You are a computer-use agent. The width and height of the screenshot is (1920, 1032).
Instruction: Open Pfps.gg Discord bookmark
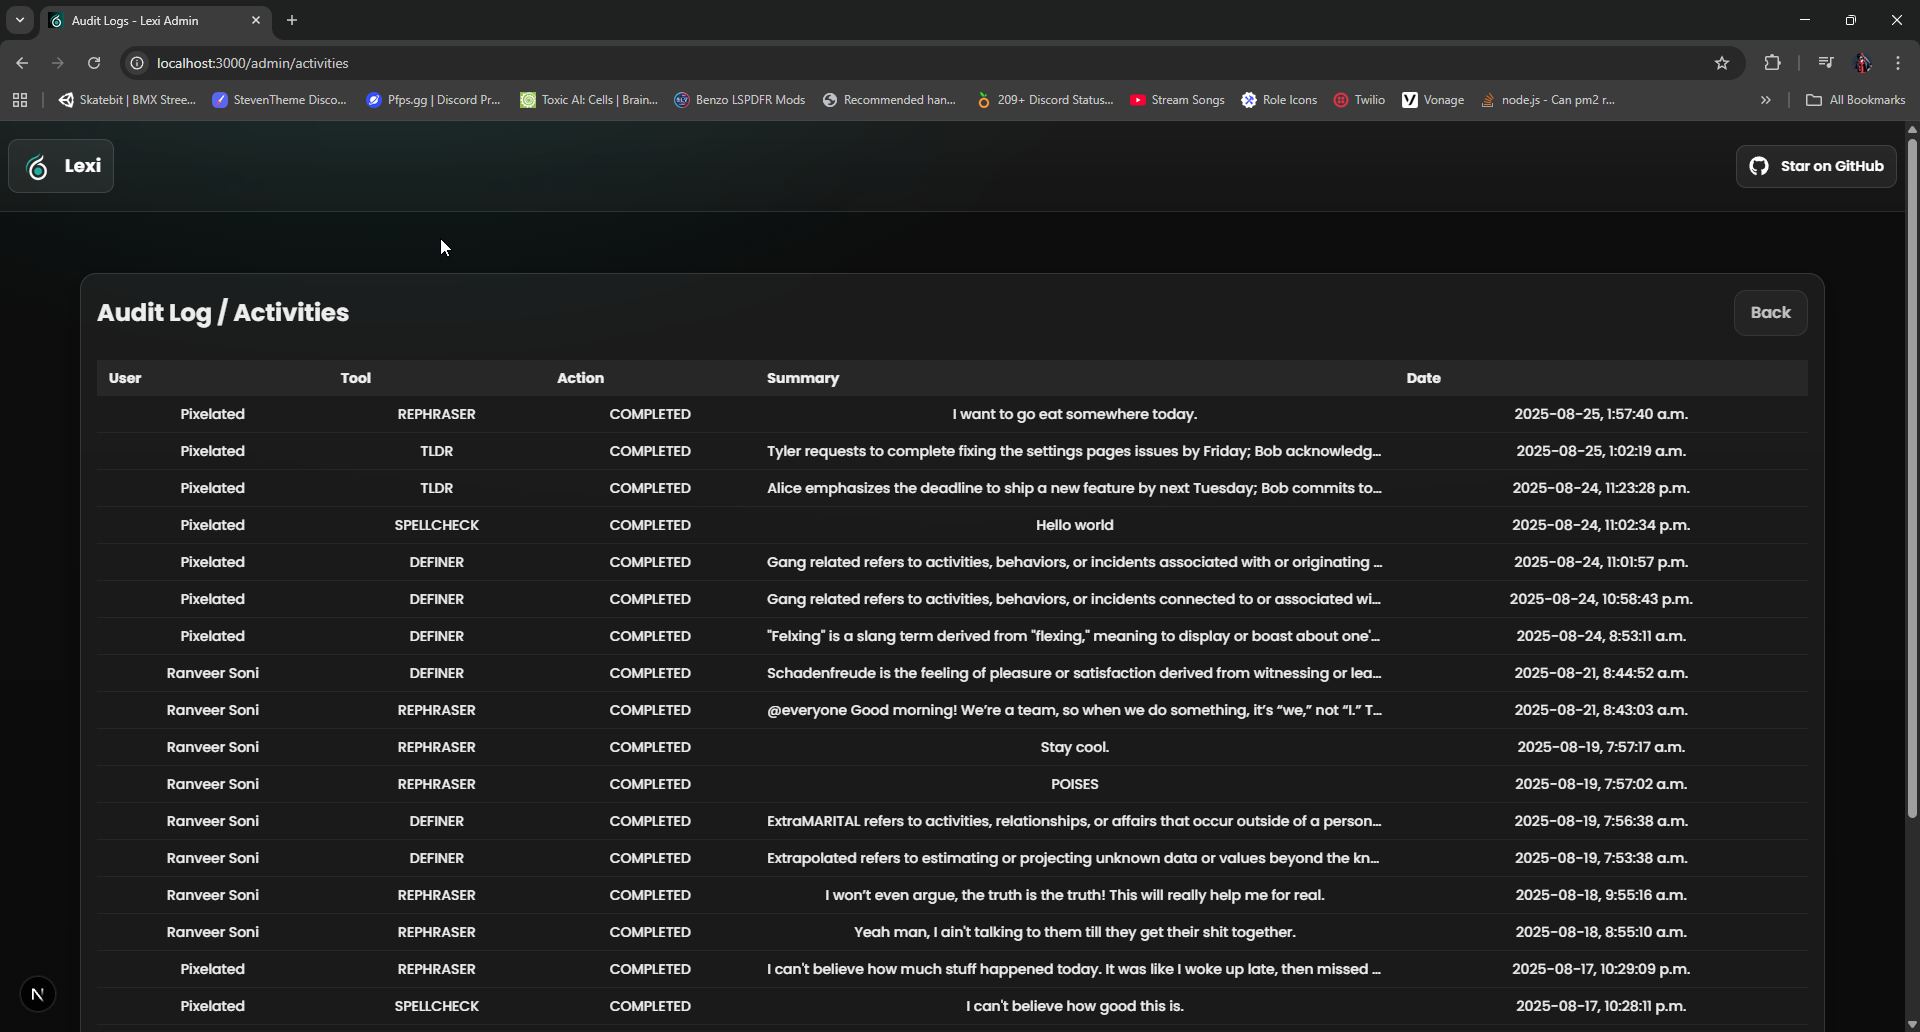434,100
